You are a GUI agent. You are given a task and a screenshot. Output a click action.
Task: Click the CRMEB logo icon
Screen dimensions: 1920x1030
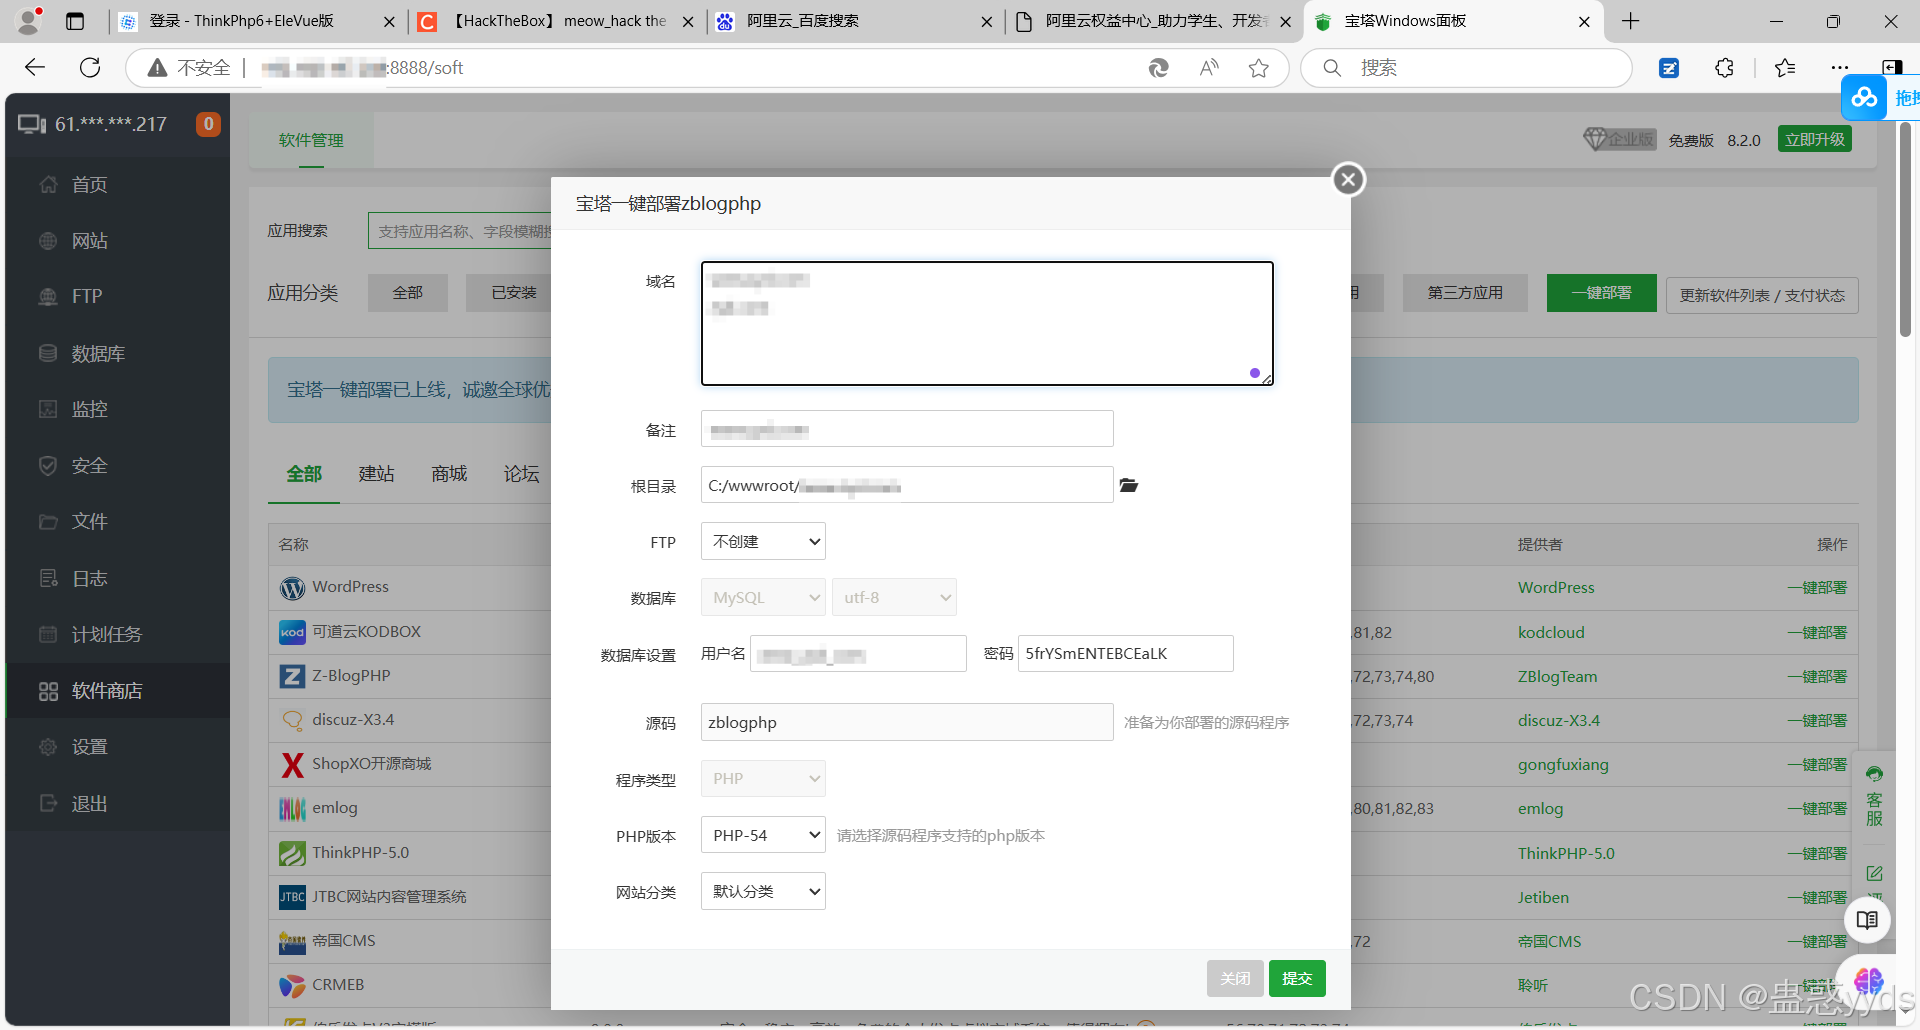(x=292, y=986)
